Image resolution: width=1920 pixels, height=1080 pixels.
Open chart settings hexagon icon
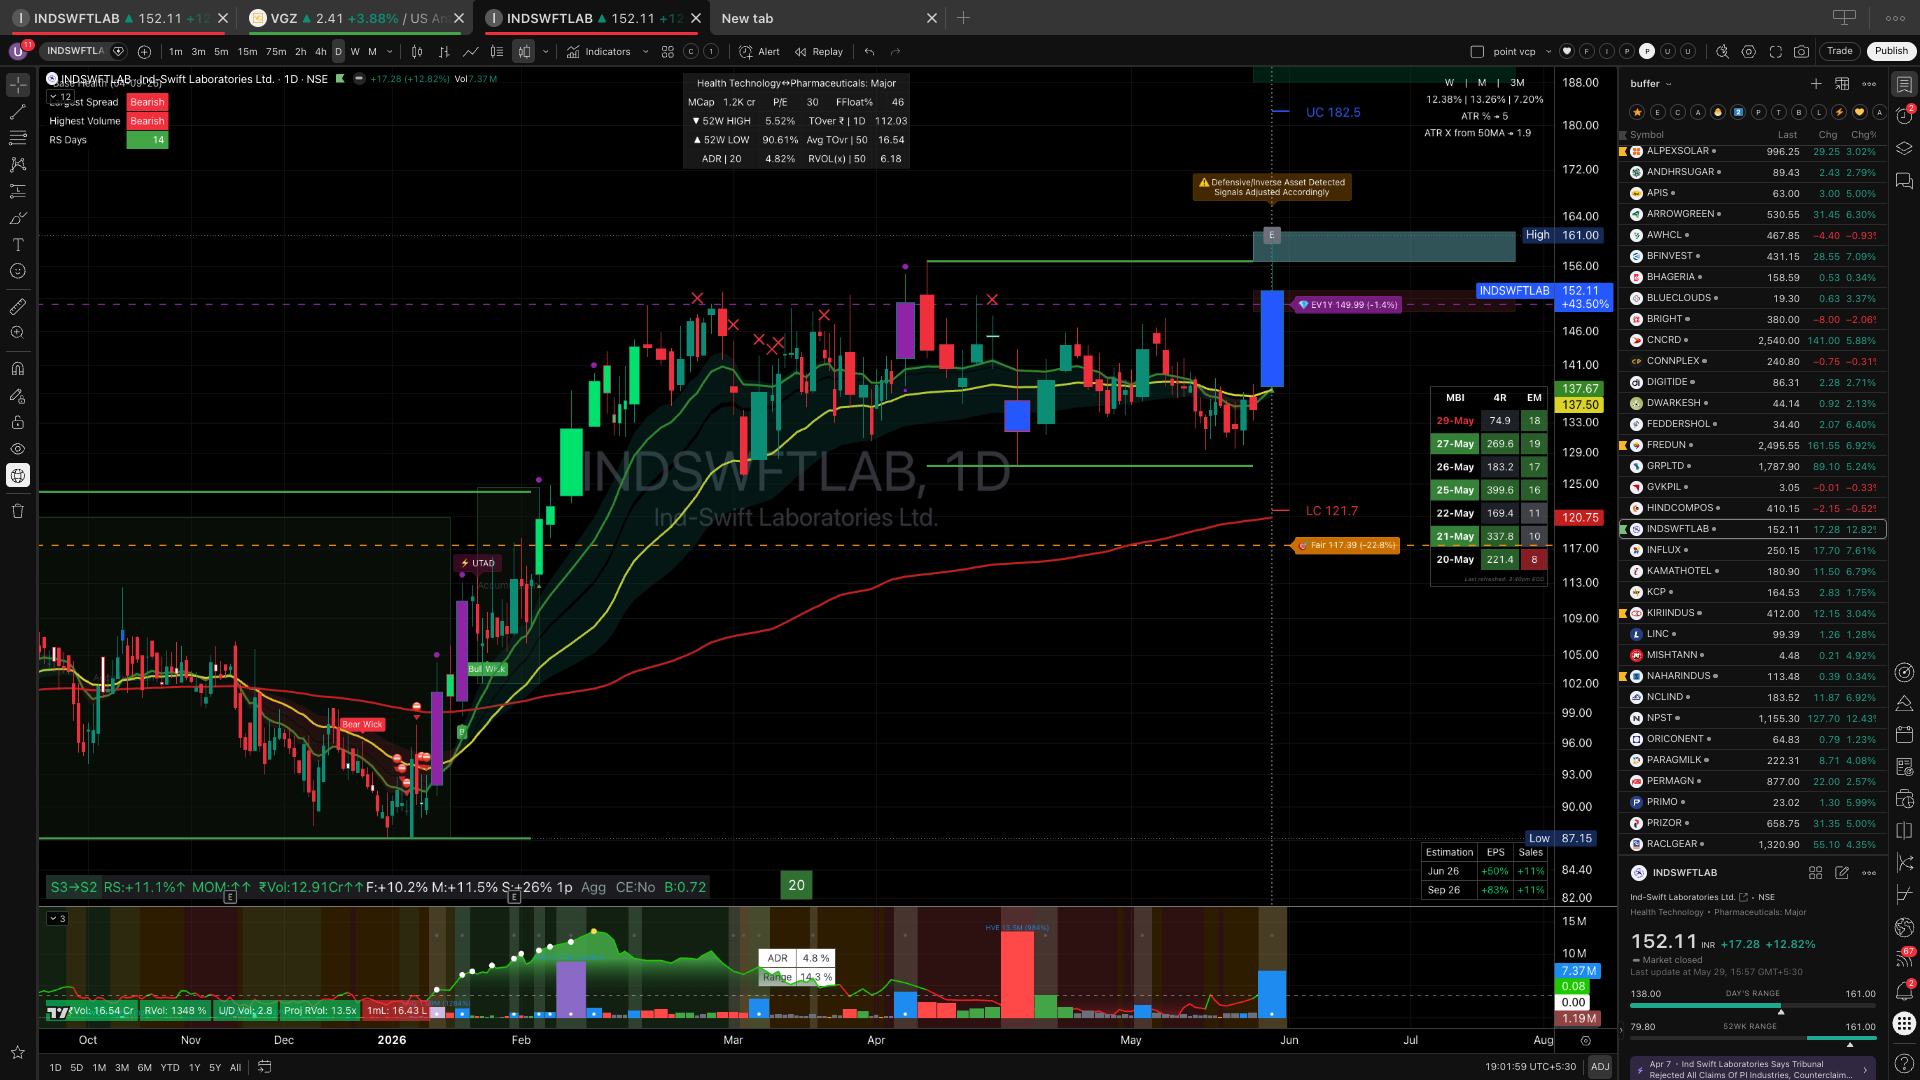[1749, 52]
